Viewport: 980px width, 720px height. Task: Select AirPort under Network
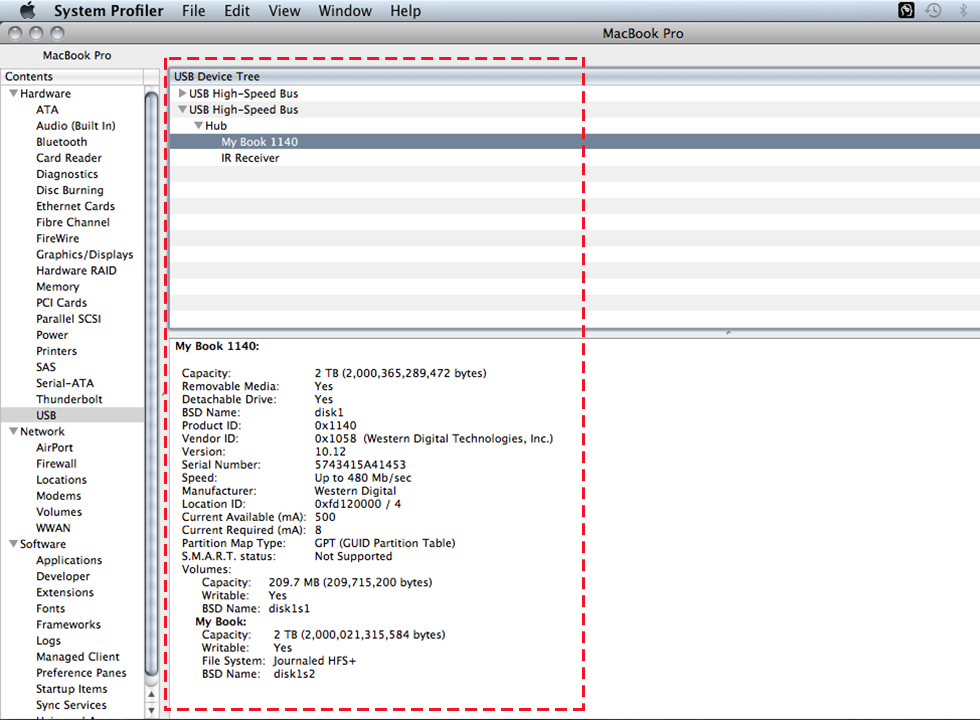(54, 448)
